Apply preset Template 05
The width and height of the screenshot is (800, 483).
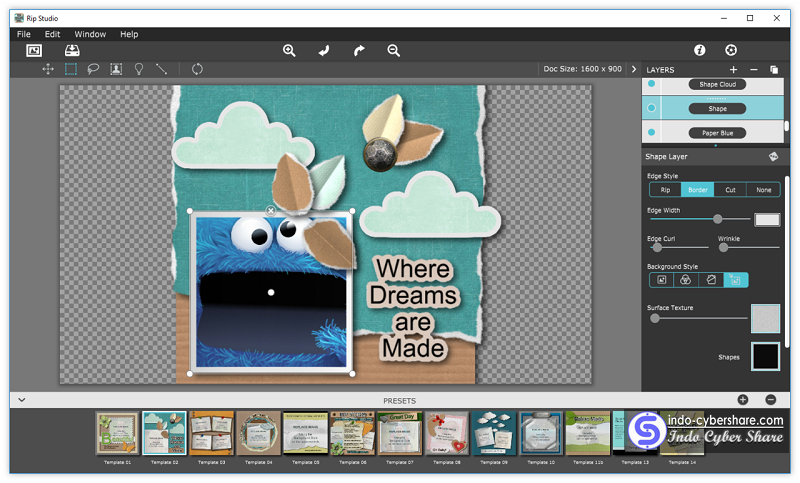306,434
